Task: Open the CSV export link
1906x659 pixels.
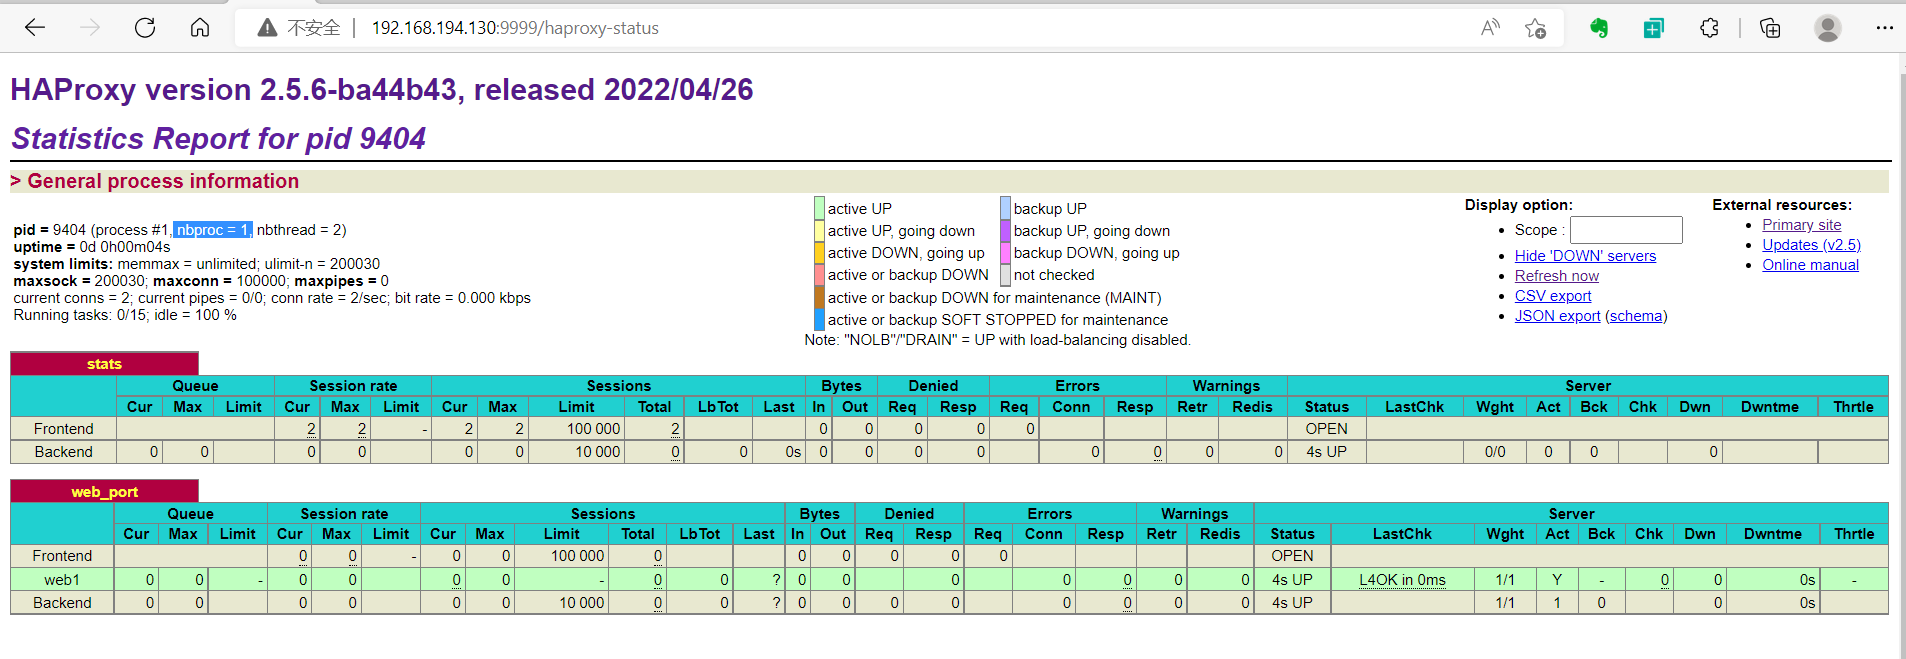Action: [x=1553, y=296]
